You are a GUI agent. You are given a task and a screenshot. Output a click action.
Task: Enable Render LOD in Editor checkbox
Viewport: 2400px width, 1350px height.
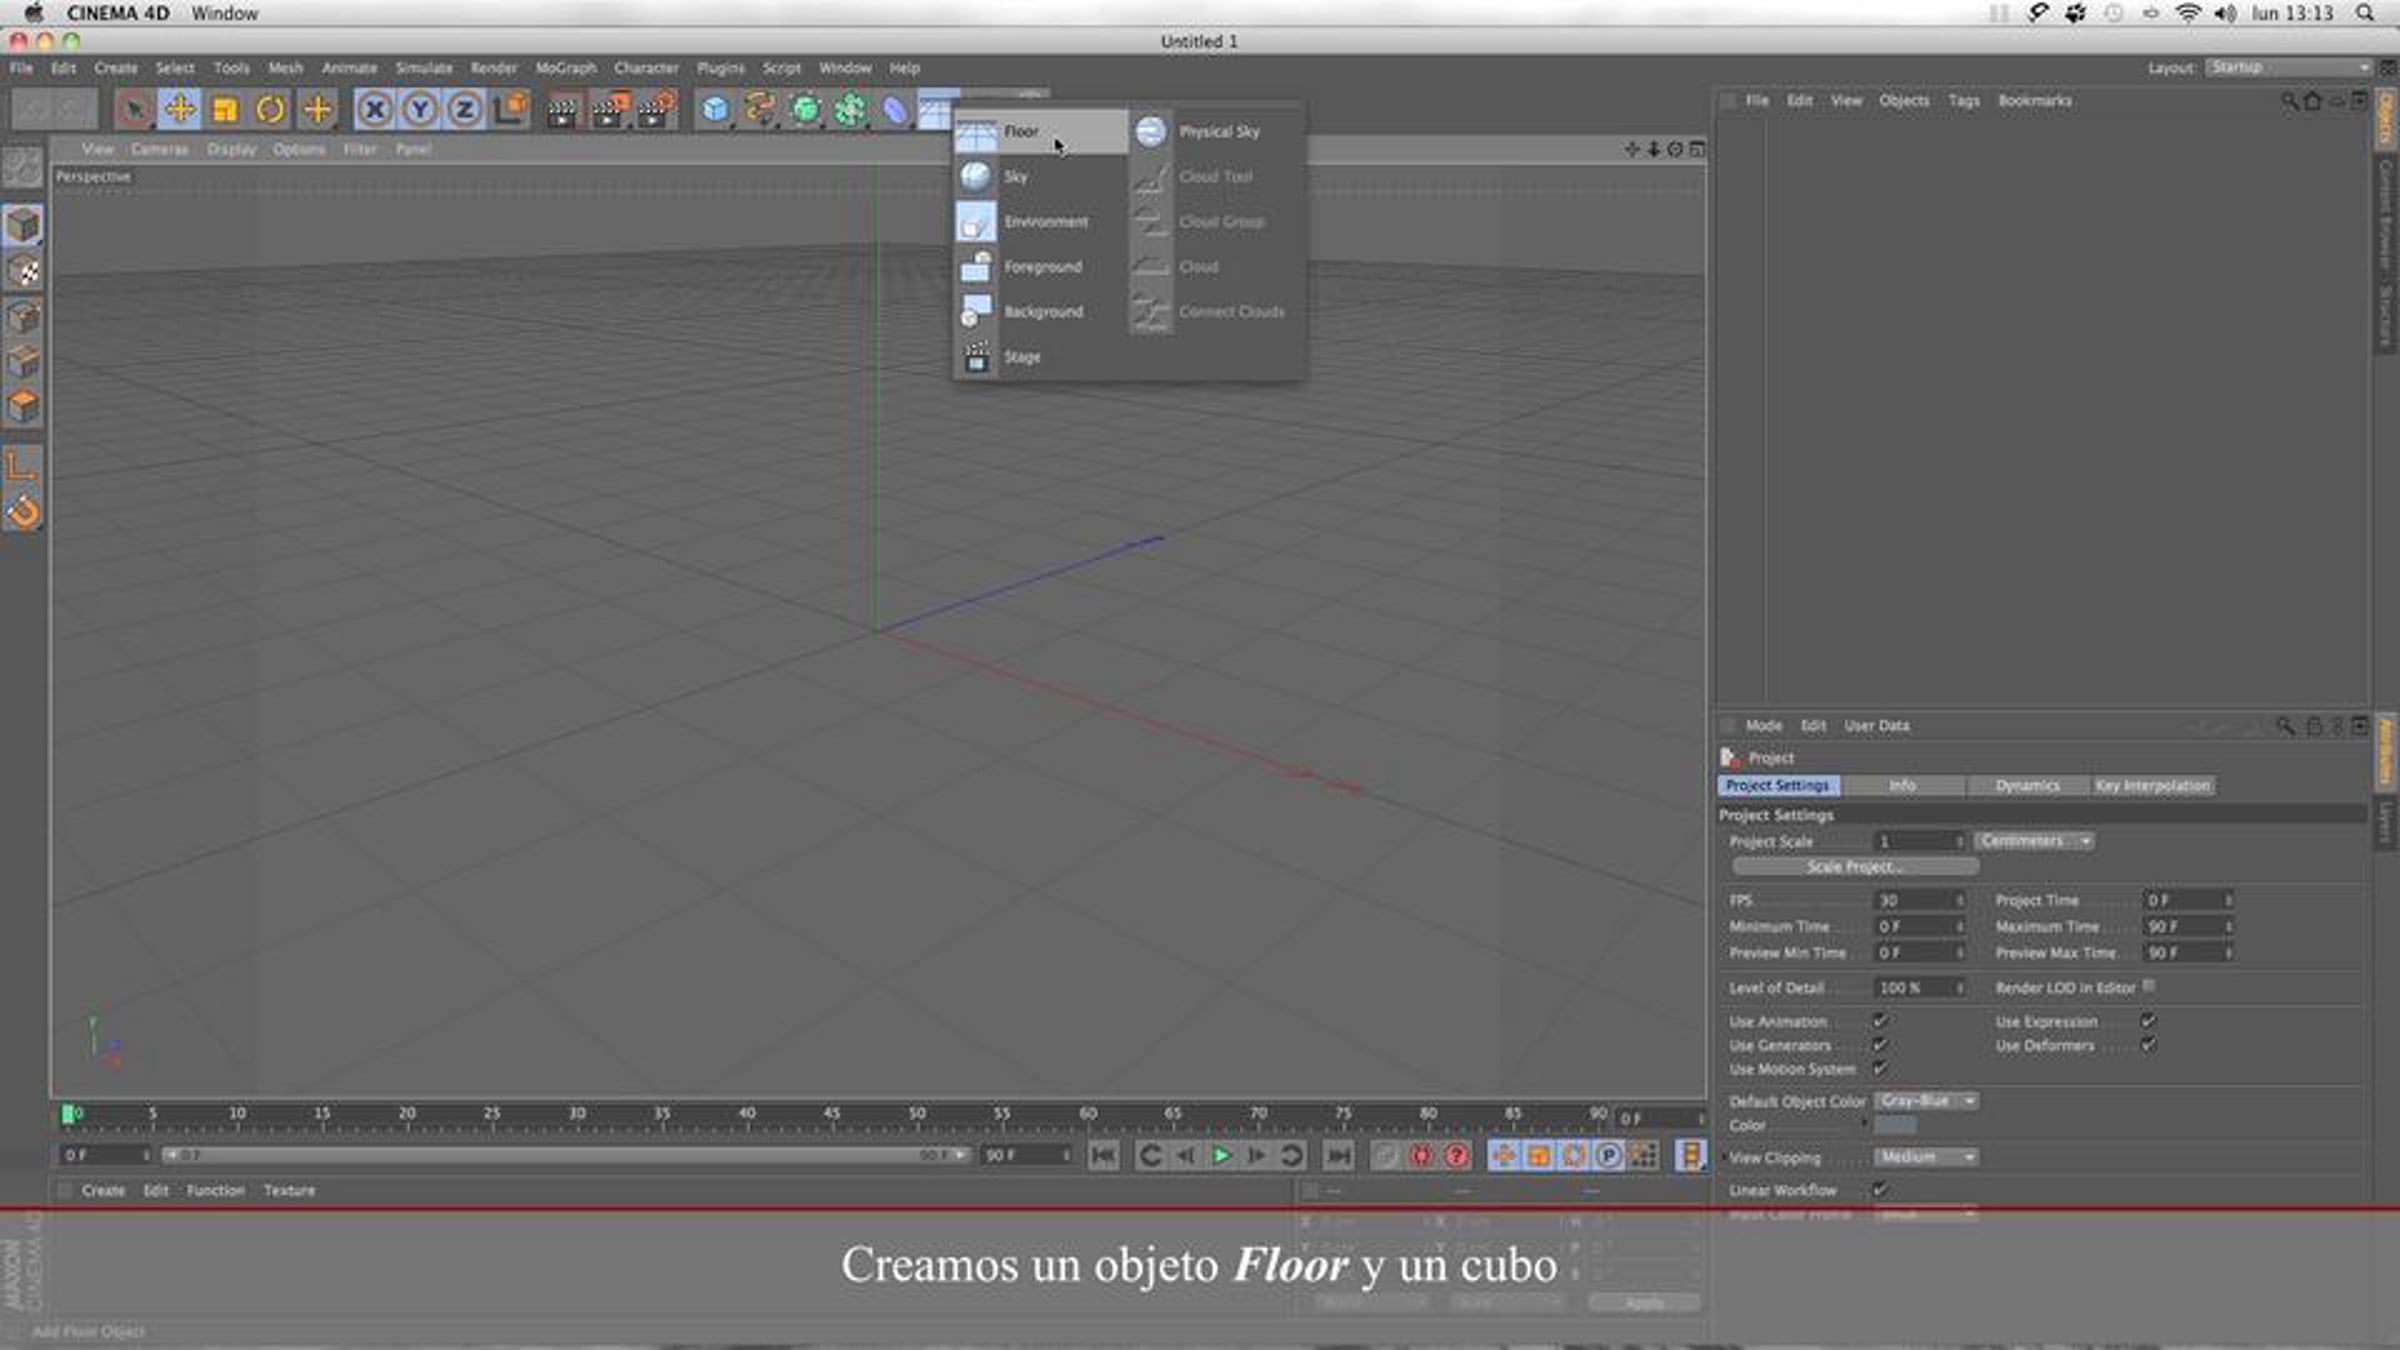tap(2149, 987)
